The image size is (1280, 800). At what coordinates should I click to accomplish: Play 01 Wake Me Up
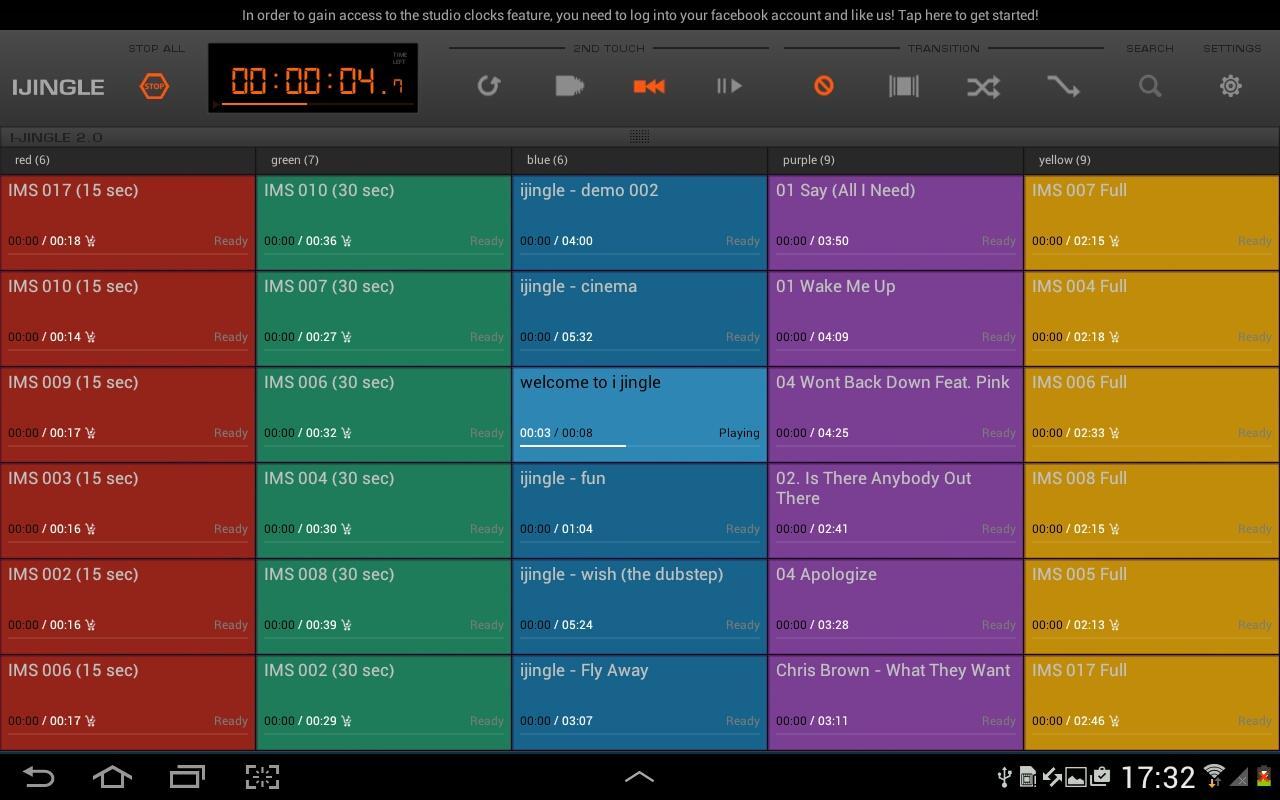click(896, 318)
